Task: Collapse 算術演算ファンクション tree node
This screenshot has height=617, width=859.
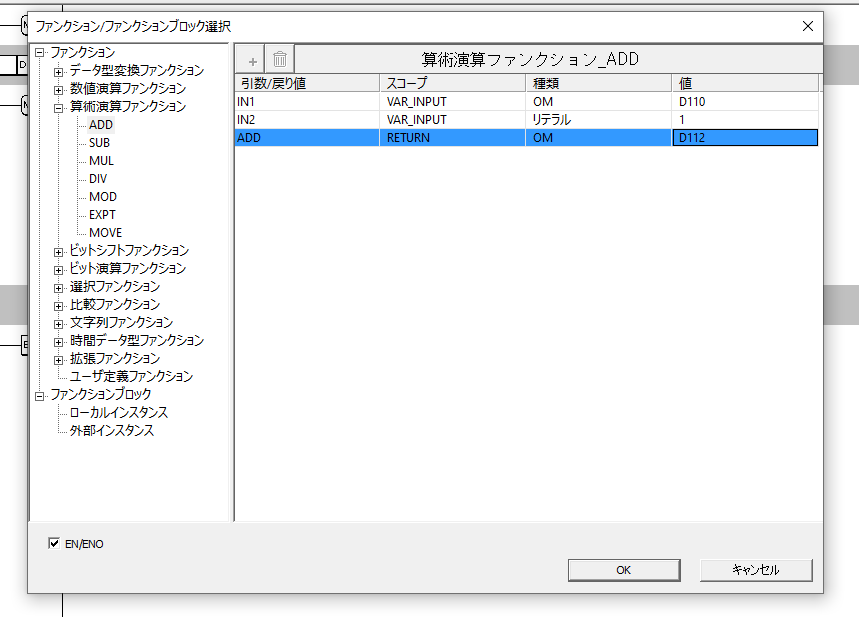Action: point(59,107)
